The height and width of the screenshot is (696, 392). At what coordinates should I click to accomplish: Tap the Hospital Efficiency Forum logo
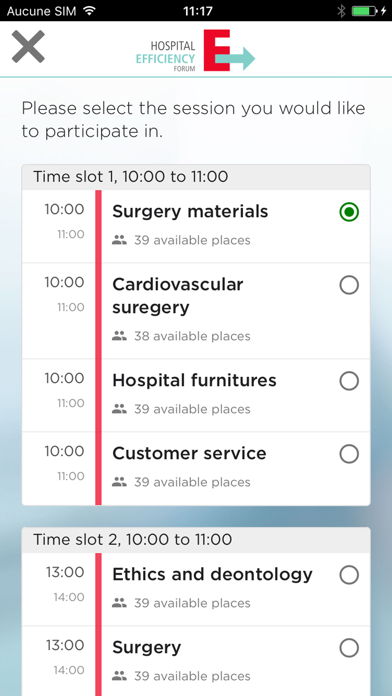(x=195, y=50)
